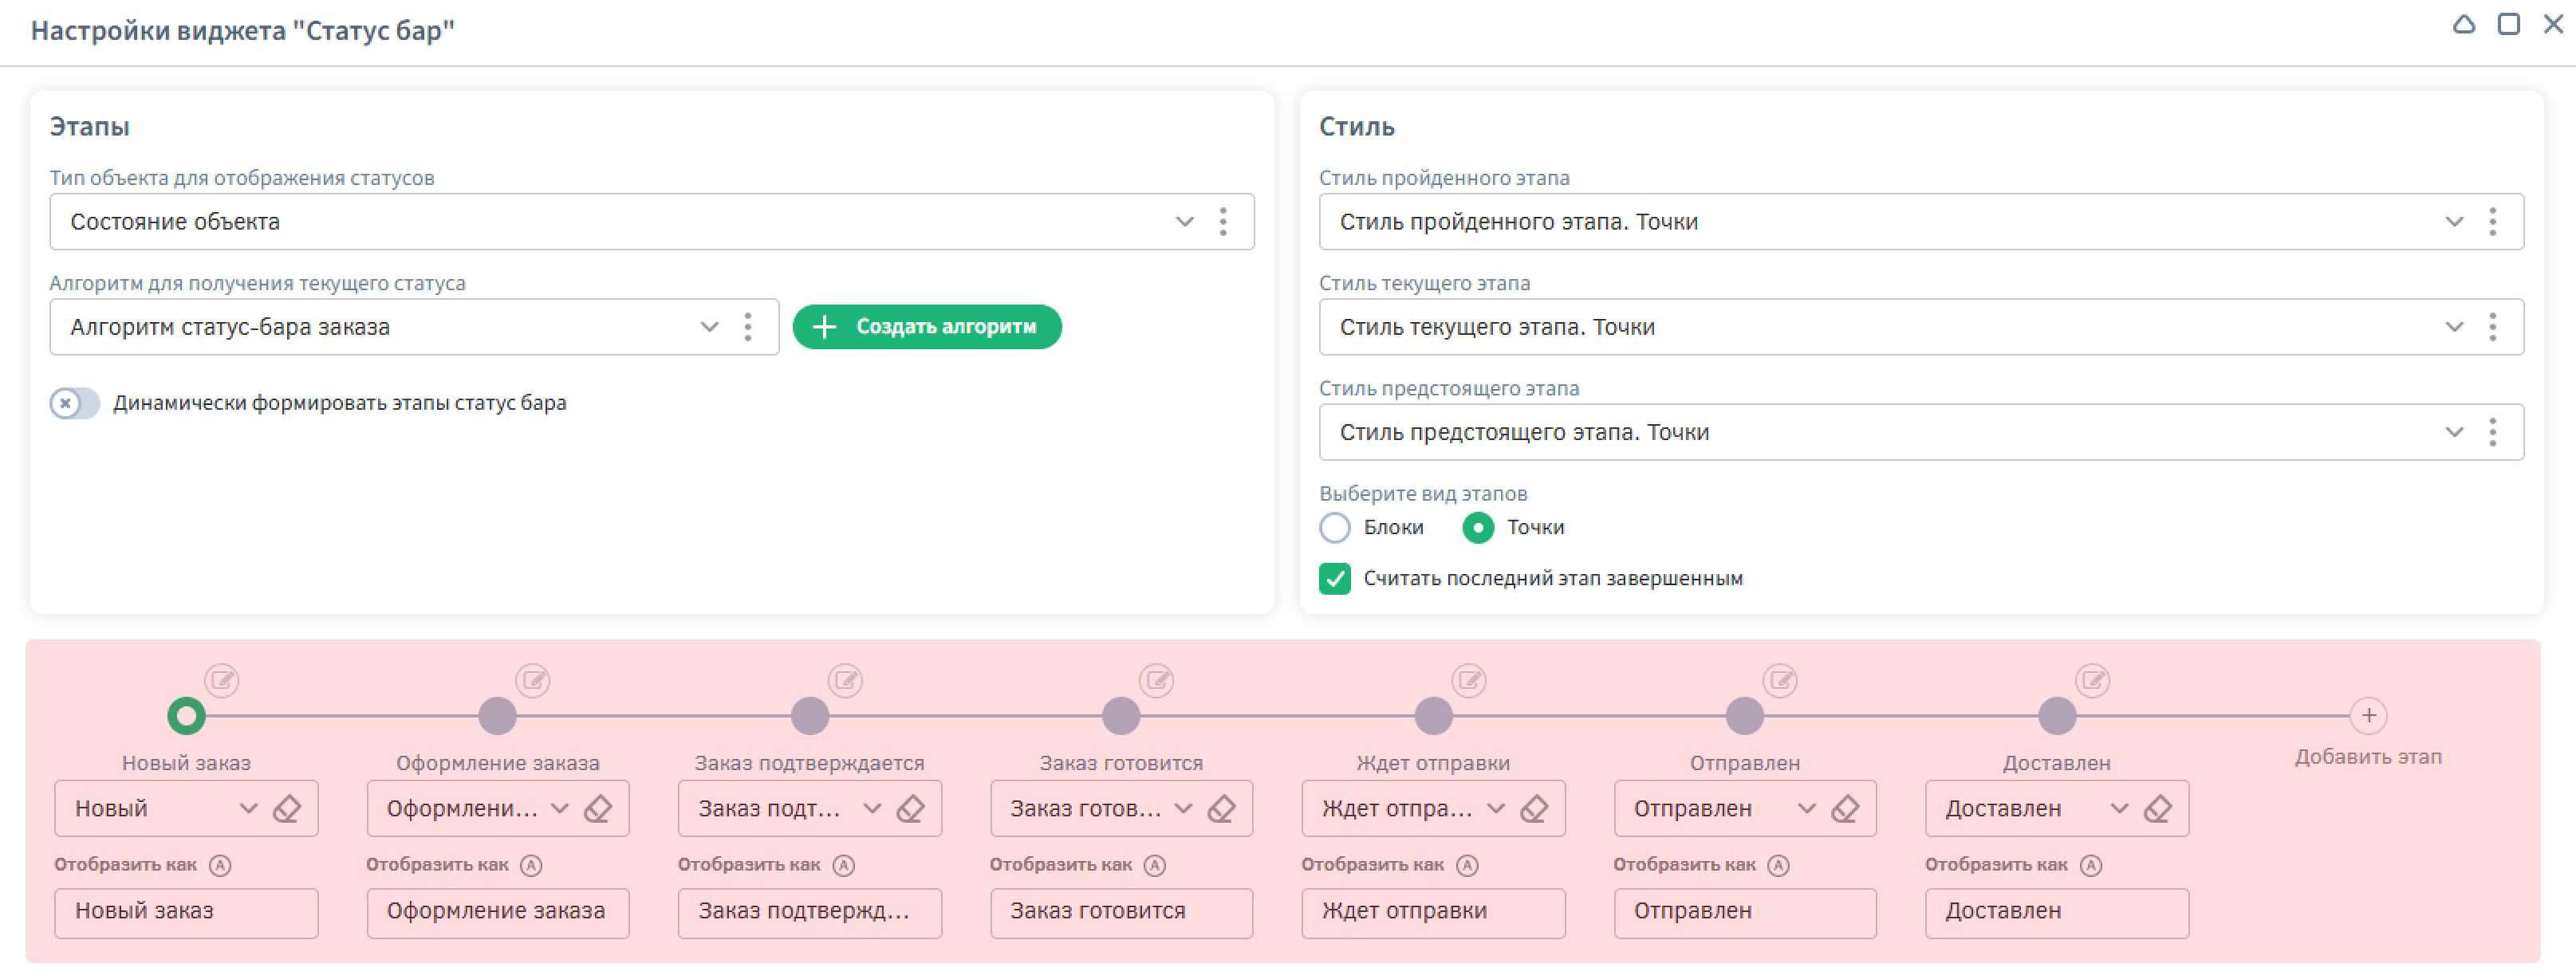Image resolution: width=2576 pixels, height=979 pixels.
Task: Open "Алгоритм статус-бара заказа" dropdown
Action: (x=708, y=327)
